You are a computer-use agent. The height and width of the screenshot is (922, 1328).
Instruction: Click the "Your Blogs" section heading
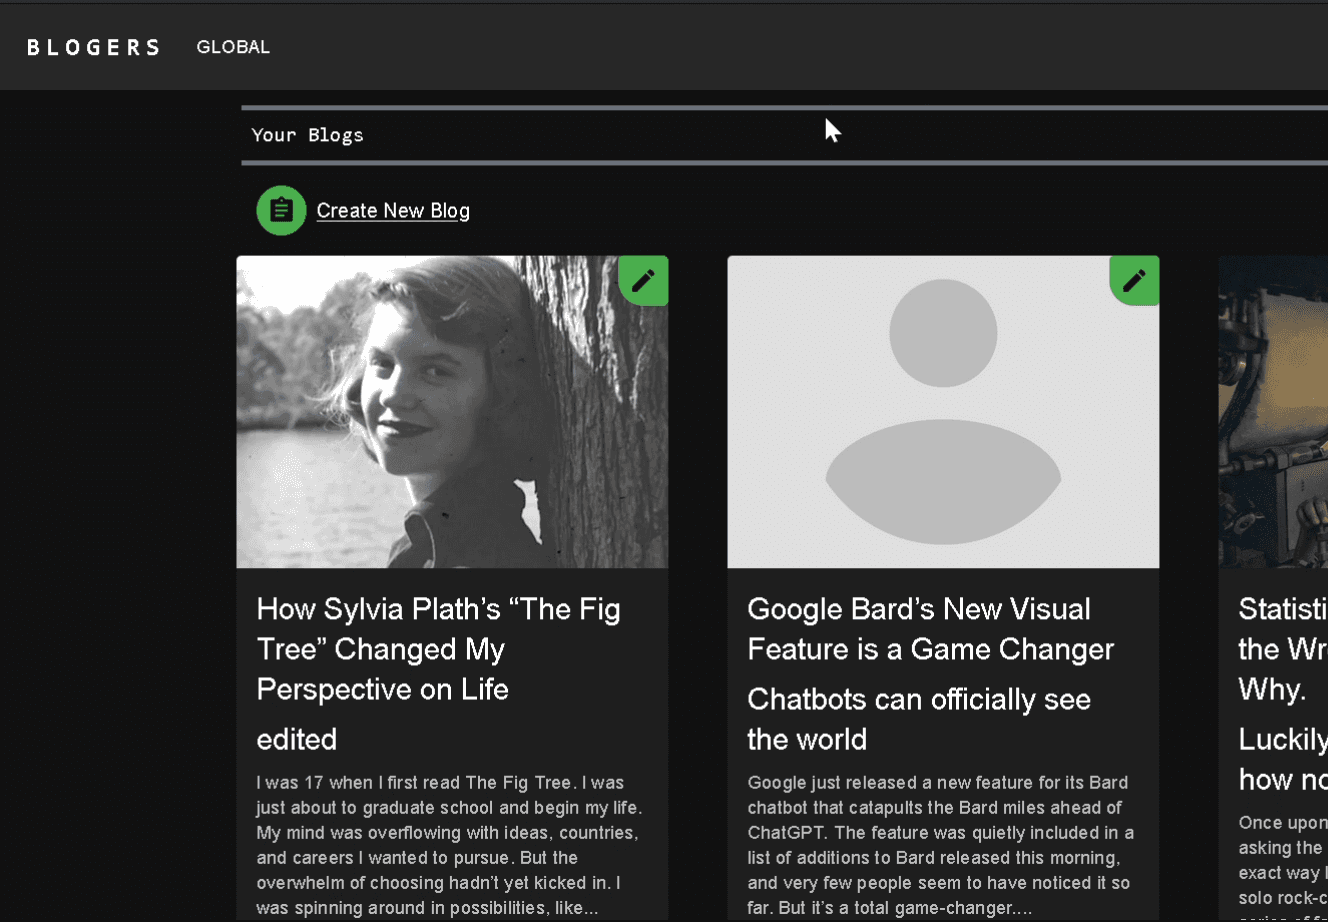[308, 135]
